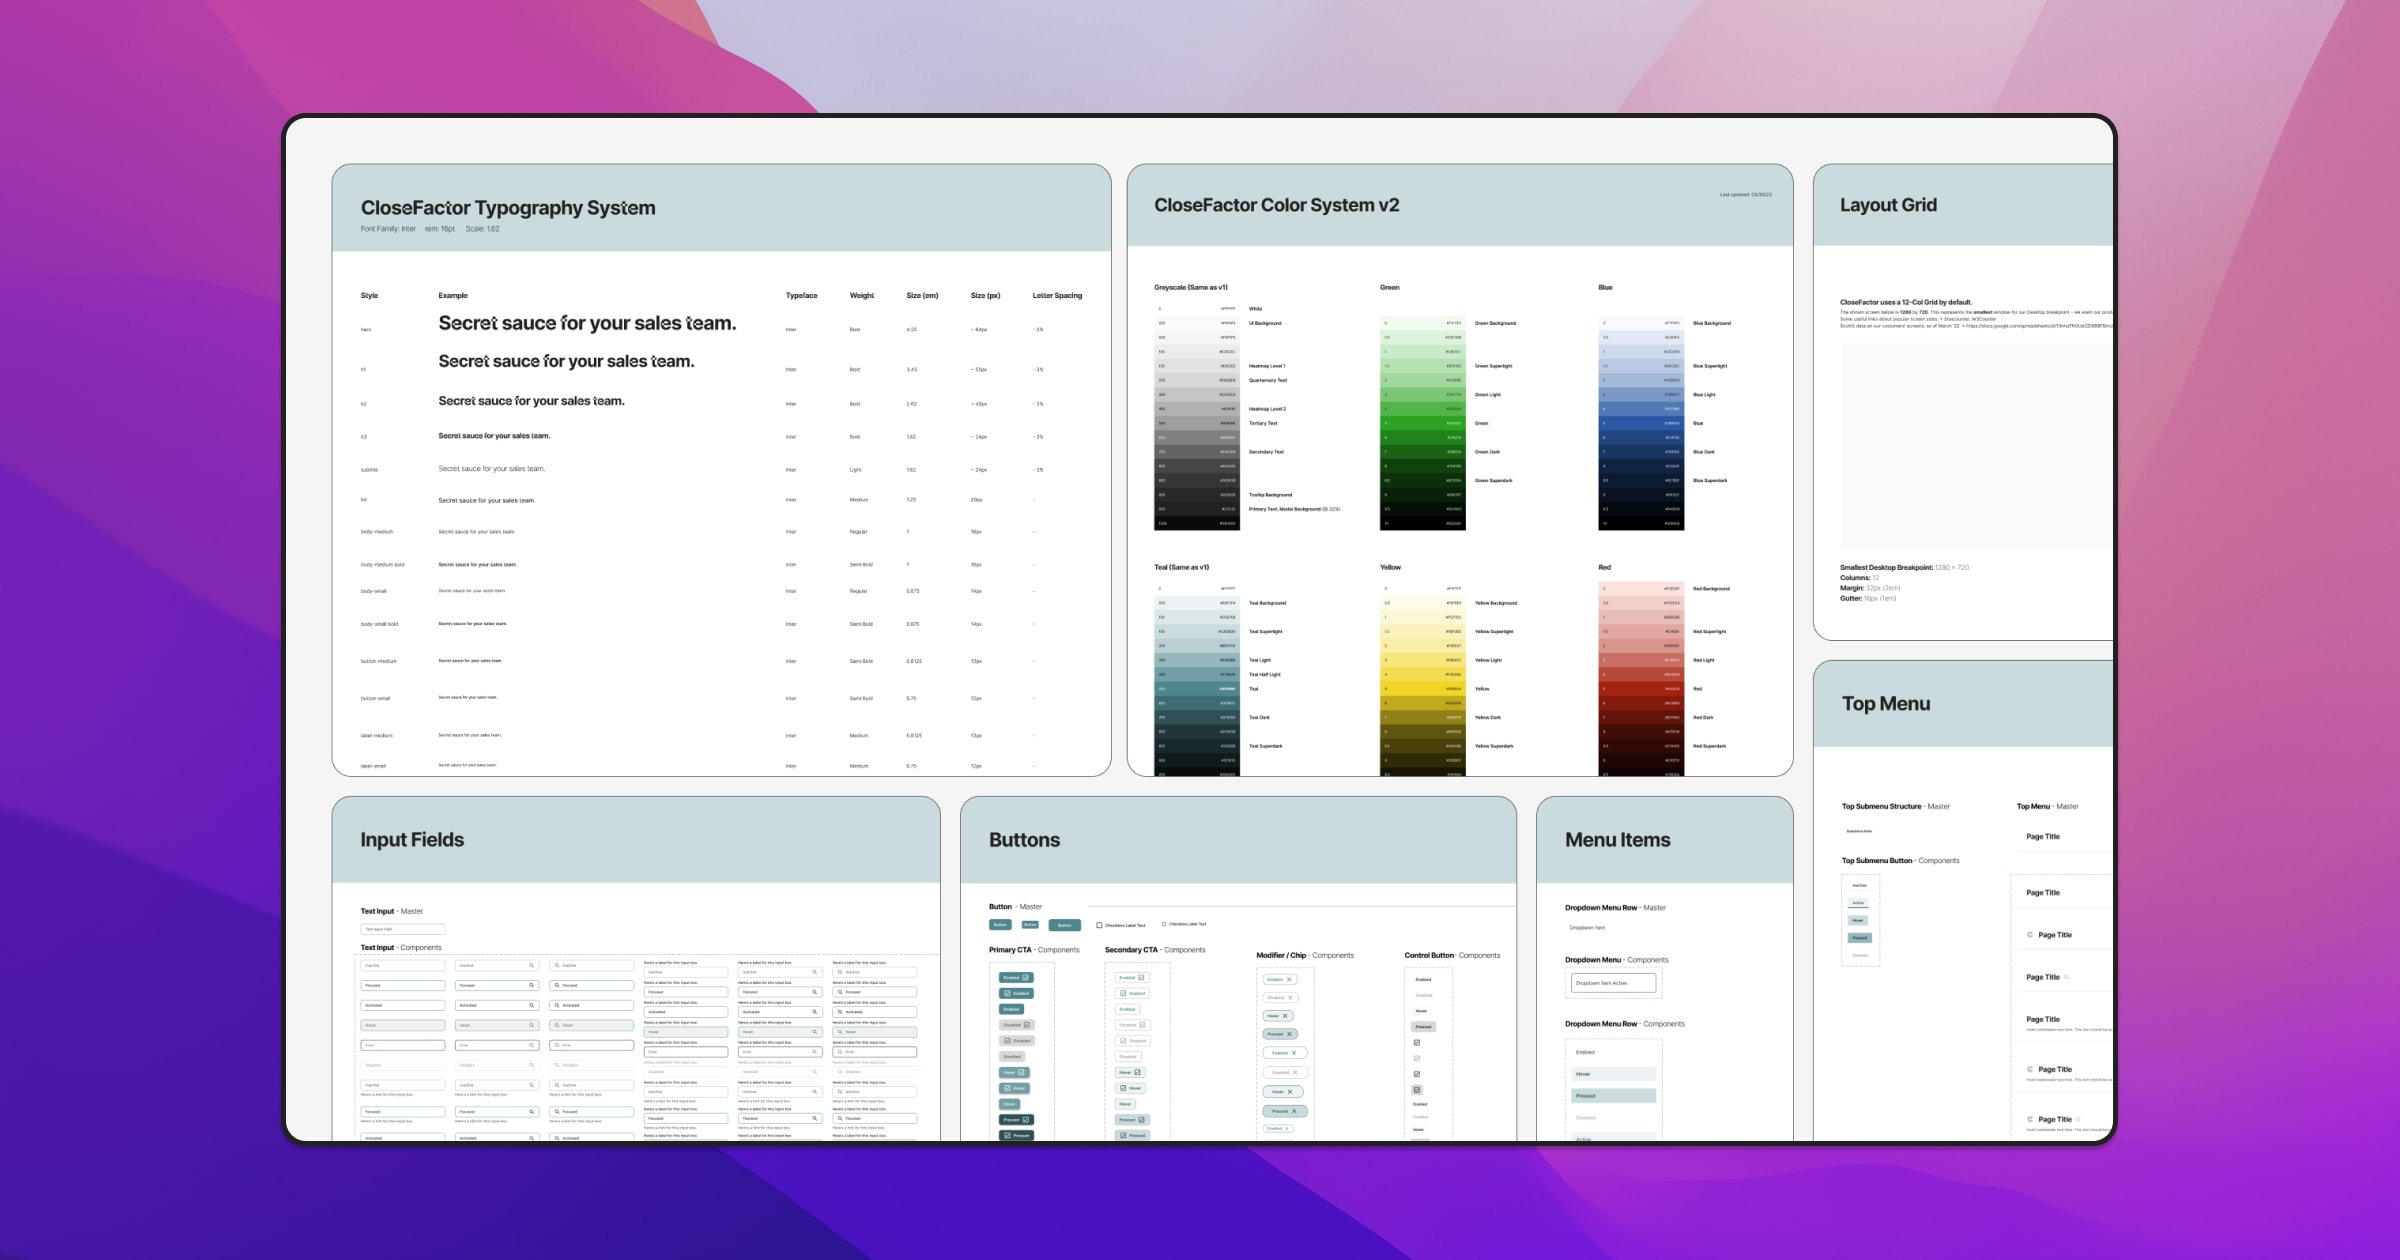Click Text Input Field under Text Input Master

pos(403,929)
